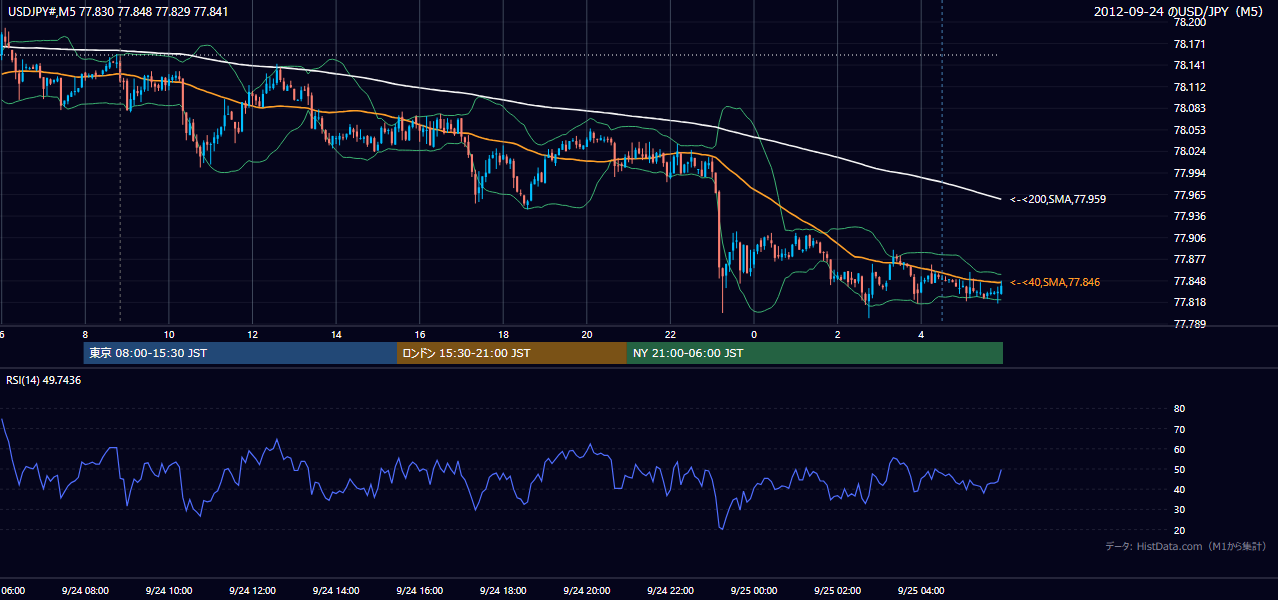Click RSI scale level 70
The width and height of the screenshot is (1278, 600).
coord(1179,429)
